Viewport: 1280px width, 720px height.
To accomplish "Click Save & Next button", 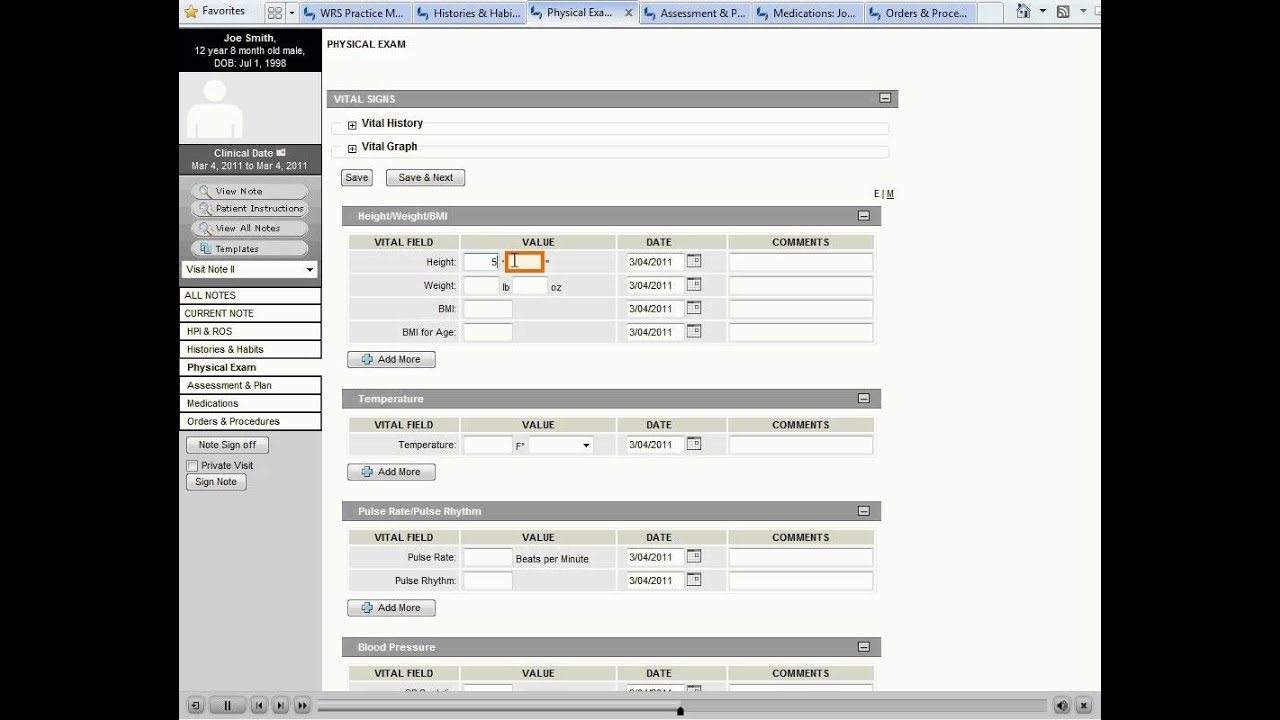I will [425, 177].
